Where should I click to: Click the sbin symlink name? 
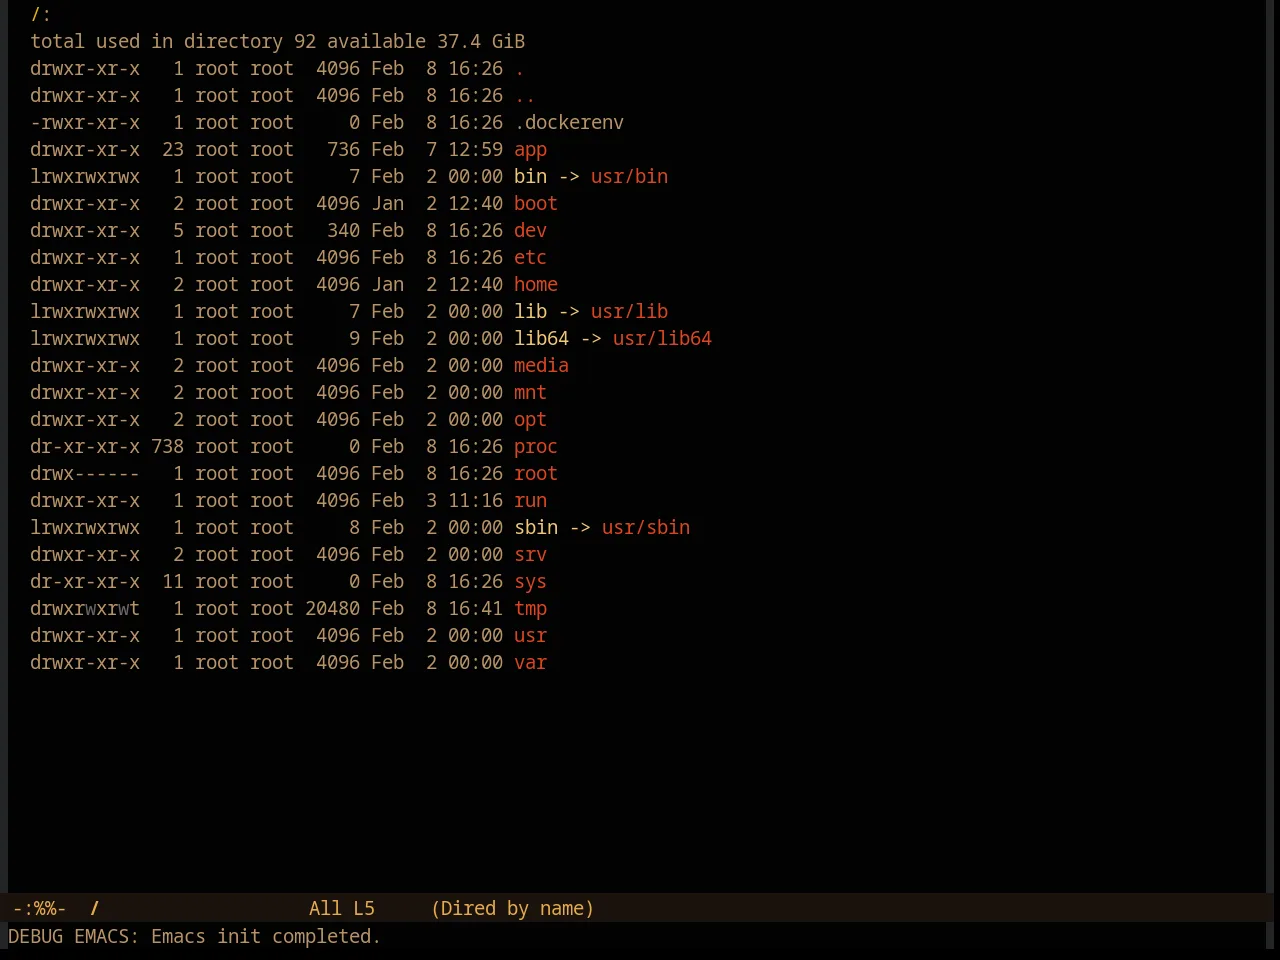pos(536,527)
